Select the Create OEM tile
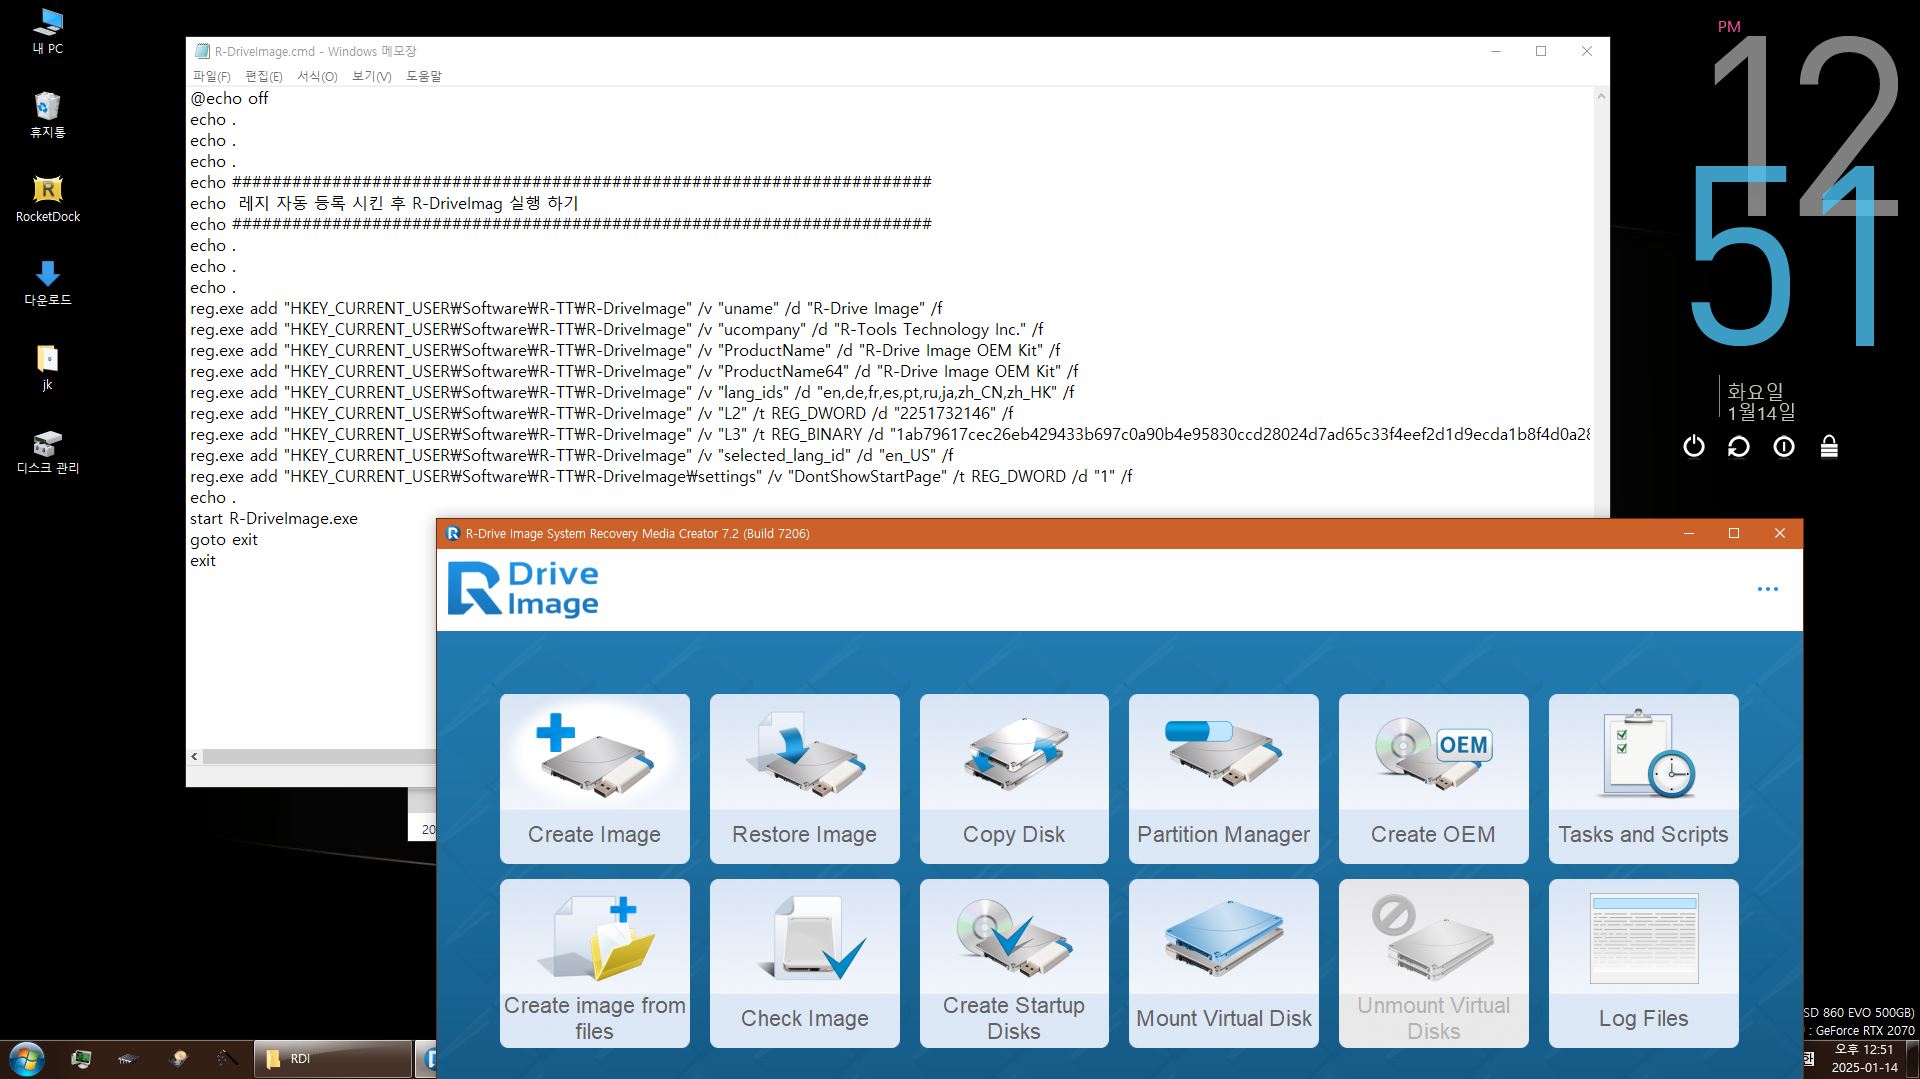Image resolution: width=1920 pixels, height=1079 pixels. [x=1433, y=778]
